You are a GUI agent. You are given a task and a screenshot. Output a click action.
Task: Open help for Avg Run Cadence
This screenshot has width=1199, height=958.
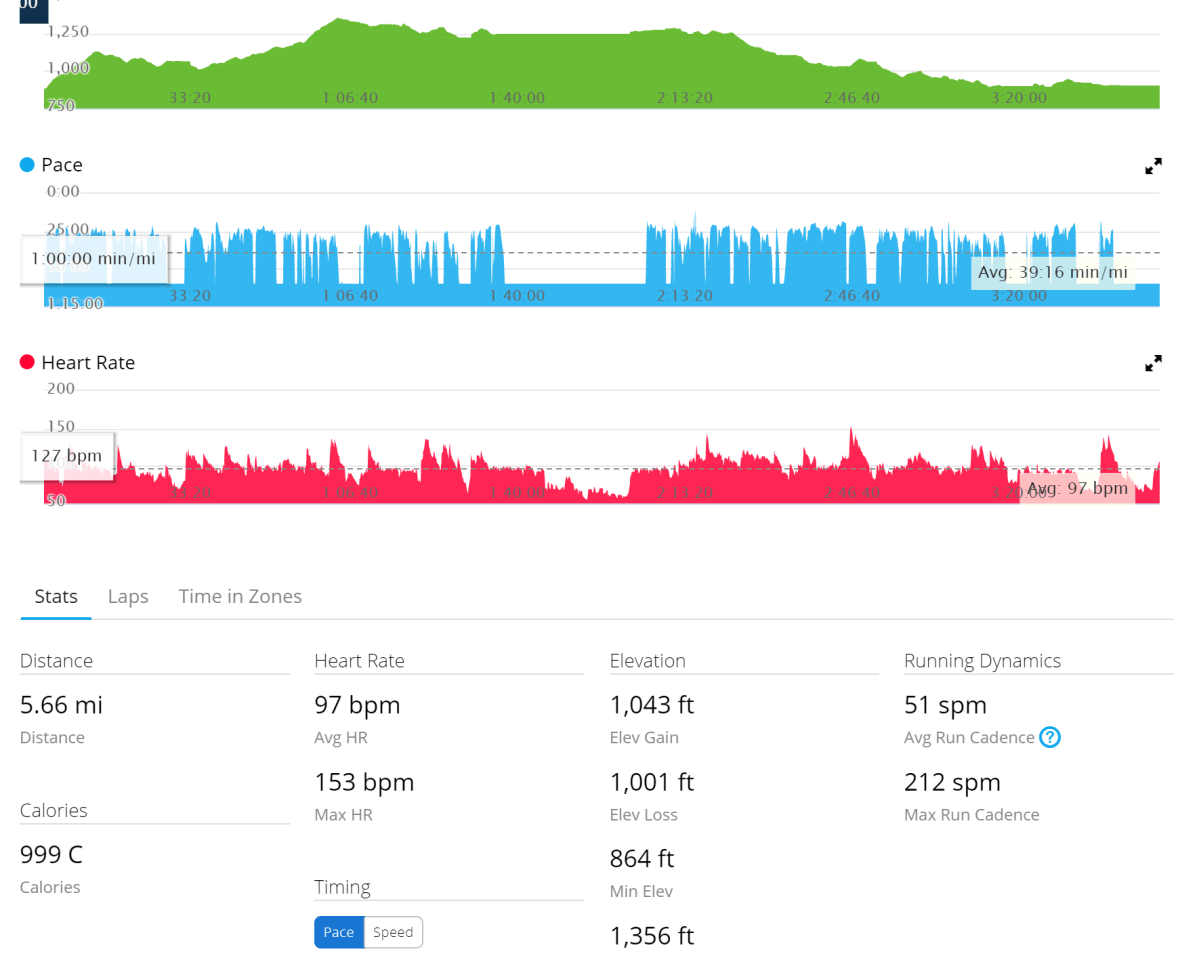pos(1049,738)
